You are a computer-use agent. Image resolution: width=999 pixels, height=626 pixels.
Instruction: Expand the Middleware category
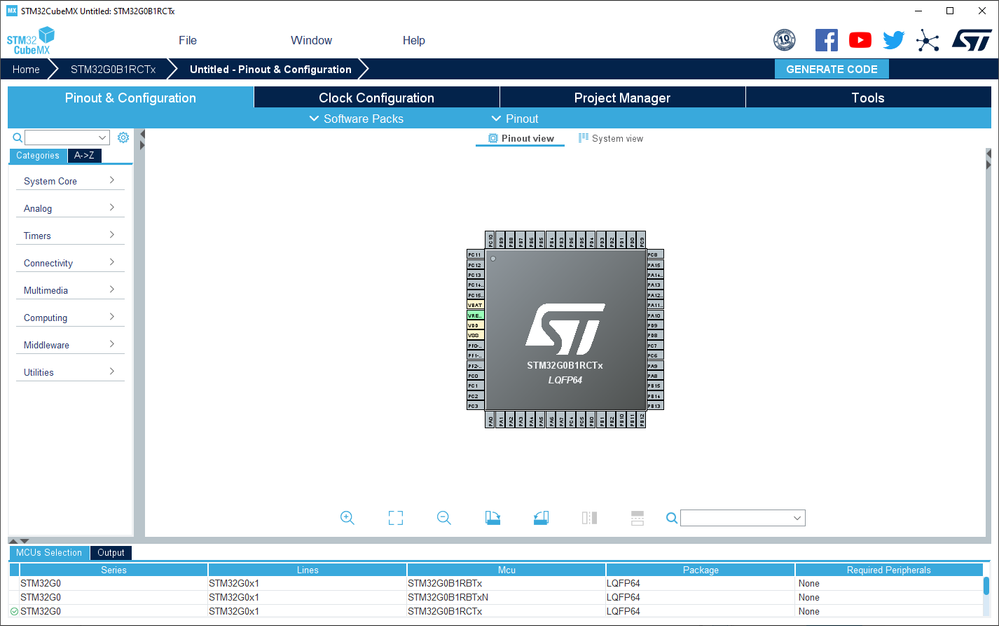coord(70,345)
